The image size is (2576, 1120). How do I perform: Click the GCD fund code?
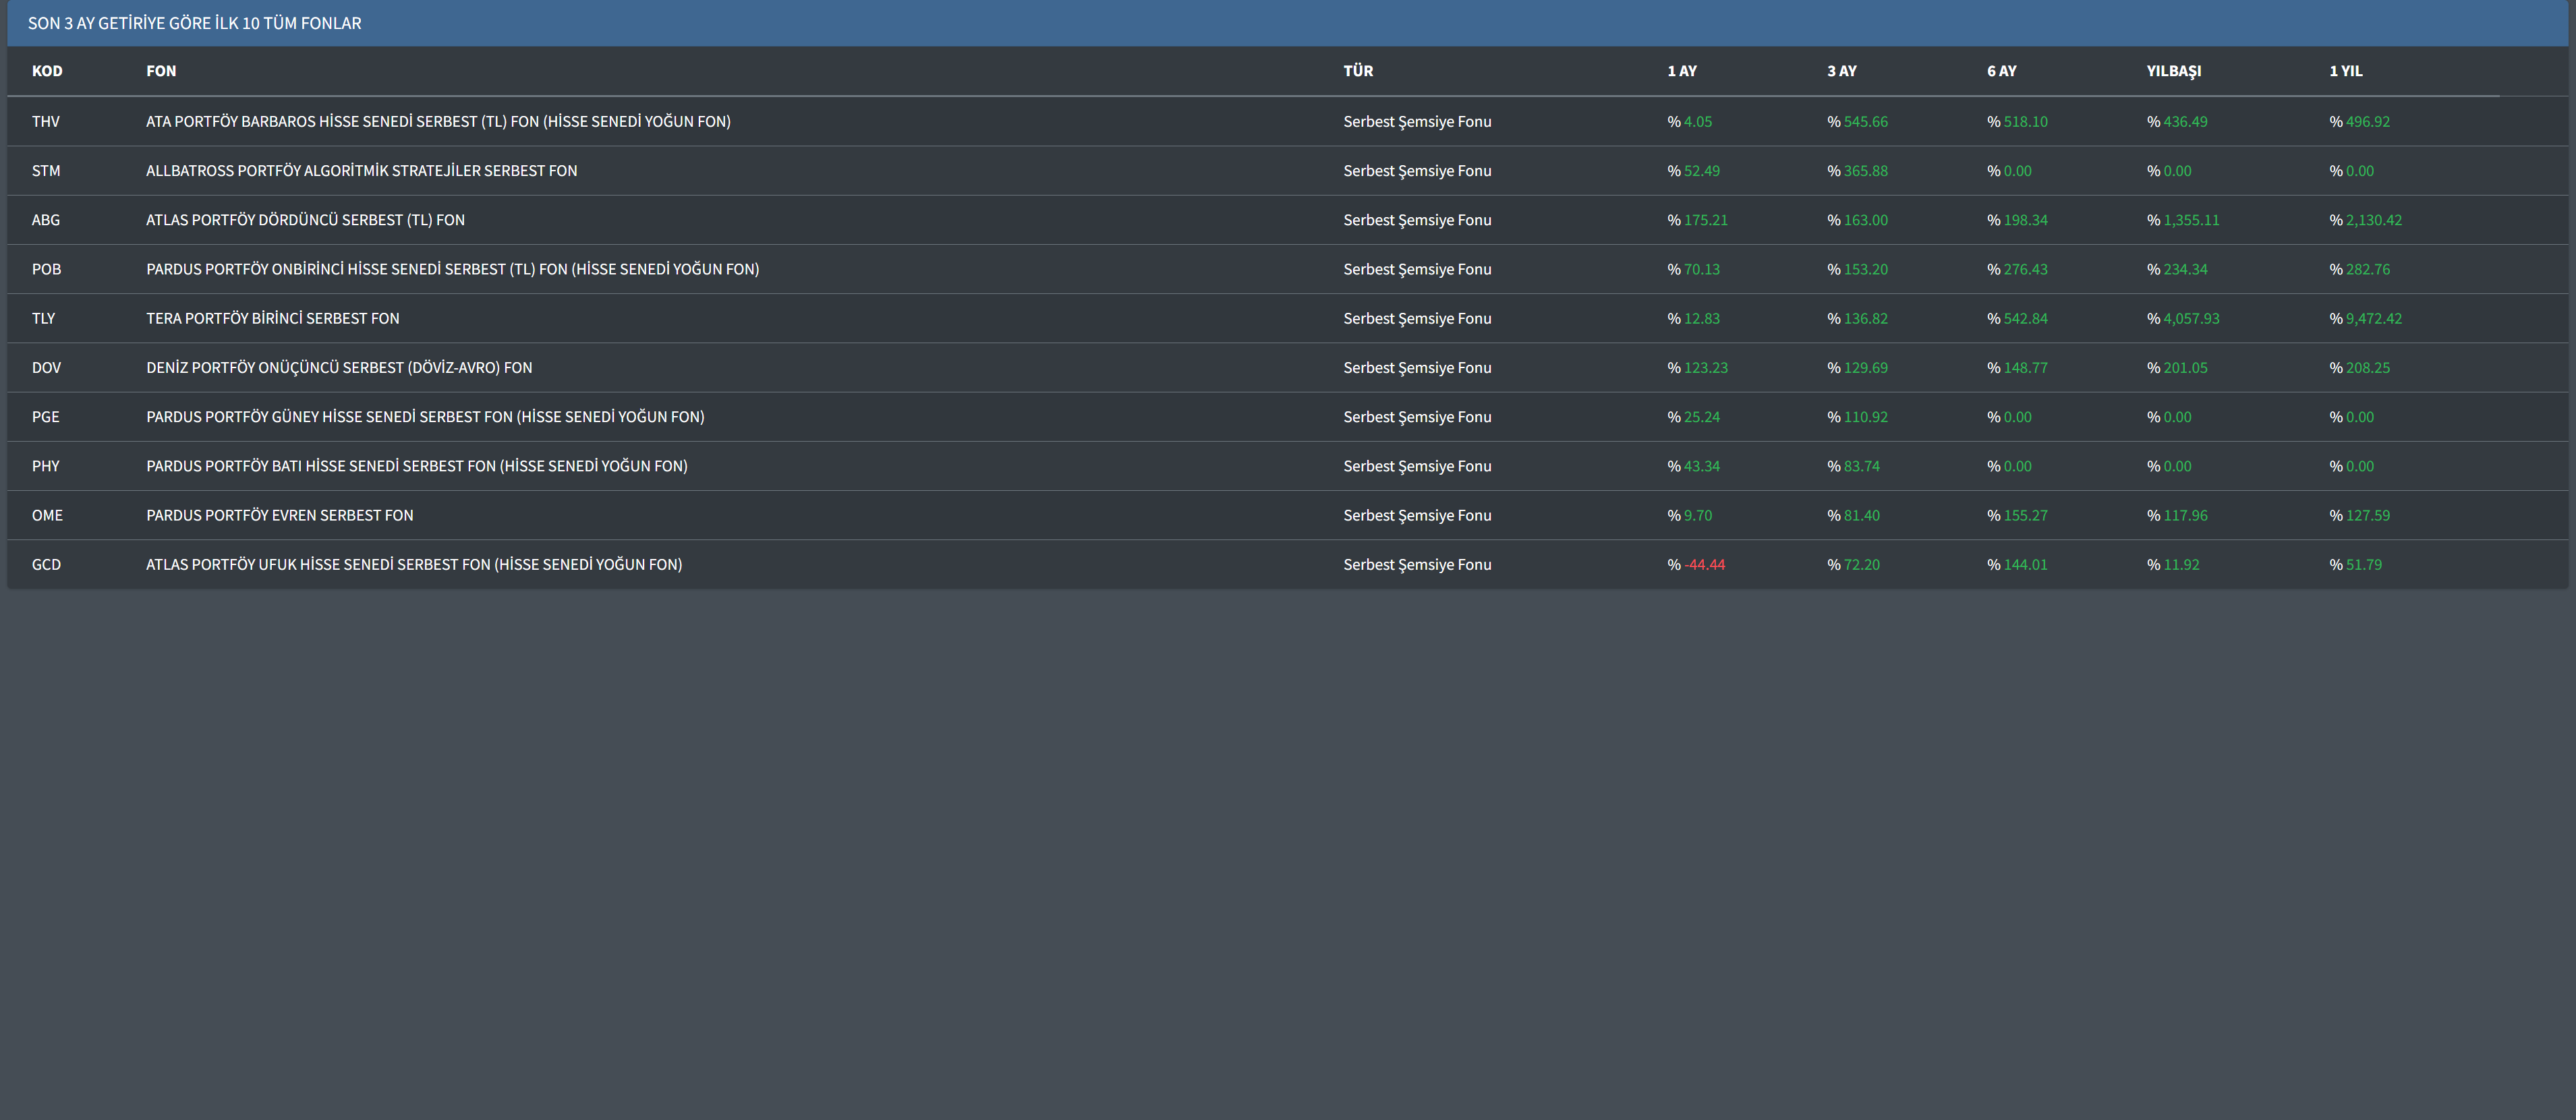pos(46,565)
